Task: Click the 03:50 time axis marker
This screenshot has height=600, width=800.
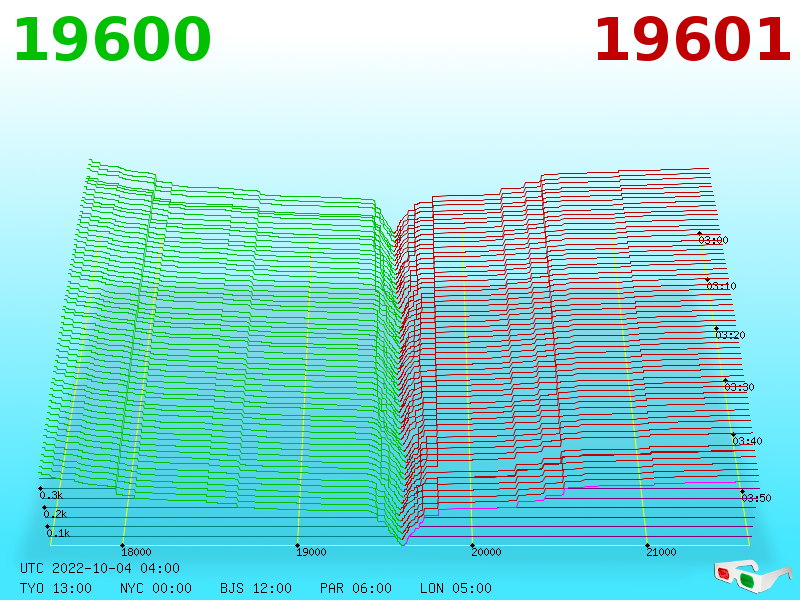Action: click(x=756, y=498)
